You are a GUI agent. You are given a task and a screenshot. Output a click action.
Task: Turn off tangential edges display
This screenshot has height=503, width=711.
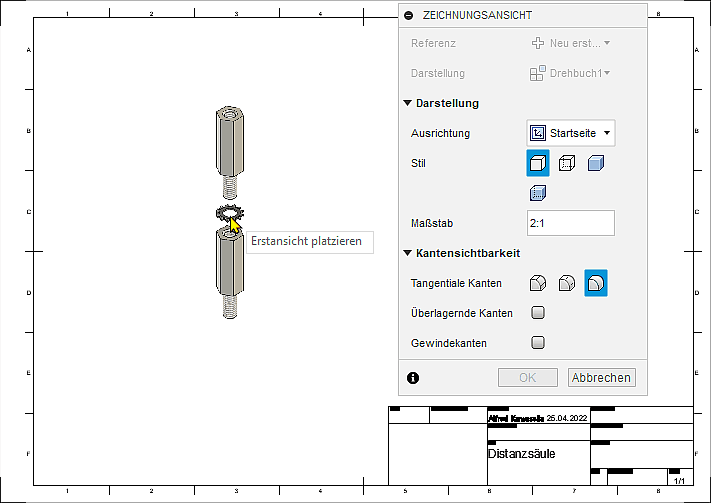(x=596, y=283)
